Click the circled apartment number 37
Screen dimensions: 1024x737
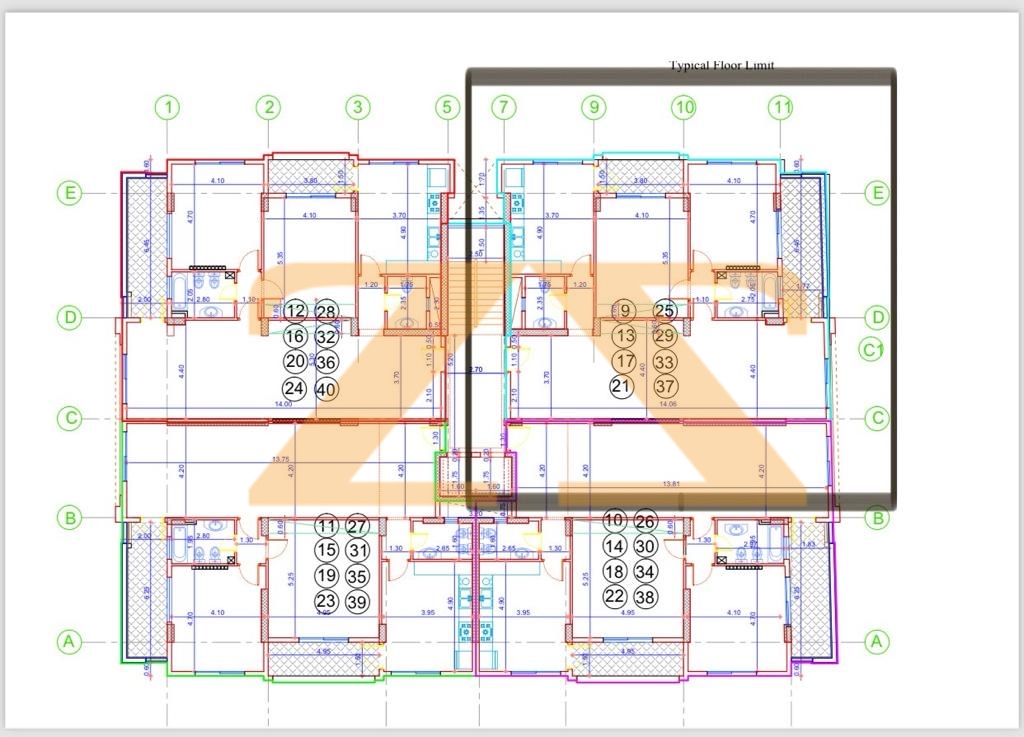[665, 386]
